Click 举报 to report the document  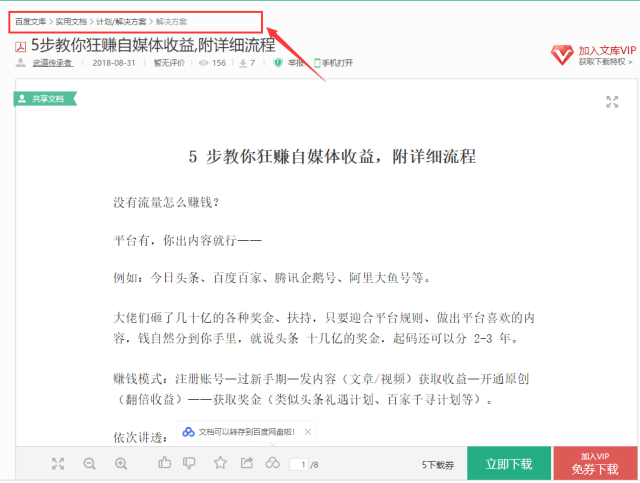[x=296, y=63]
